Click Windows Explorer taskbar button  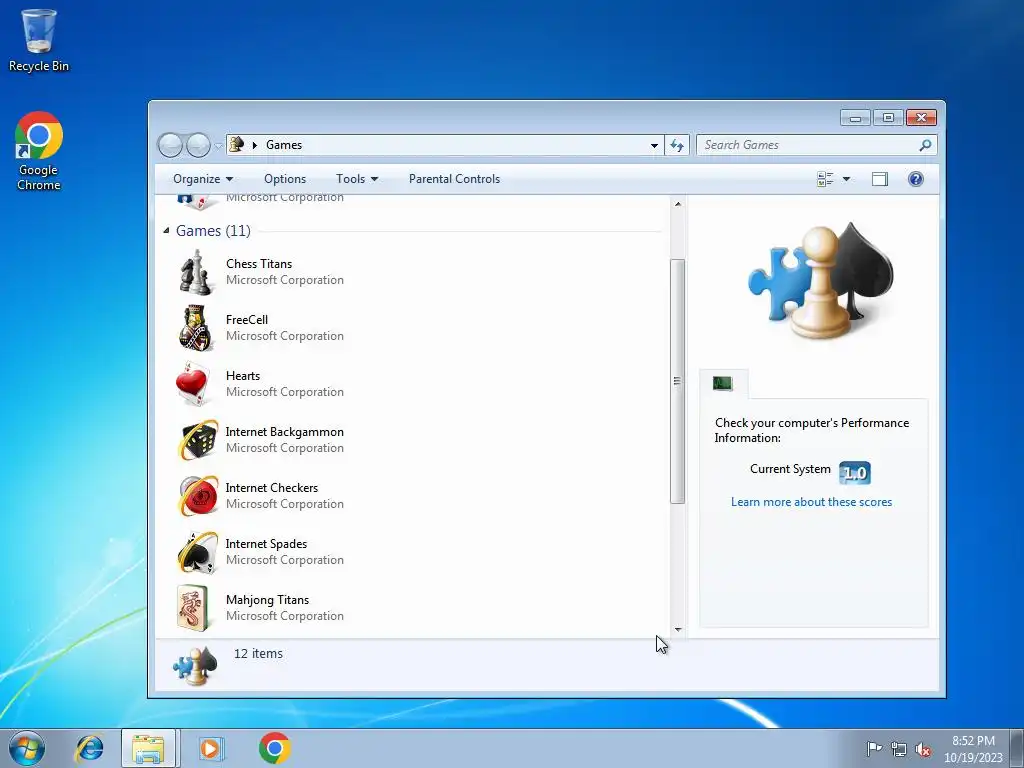(x=148, y=748)
